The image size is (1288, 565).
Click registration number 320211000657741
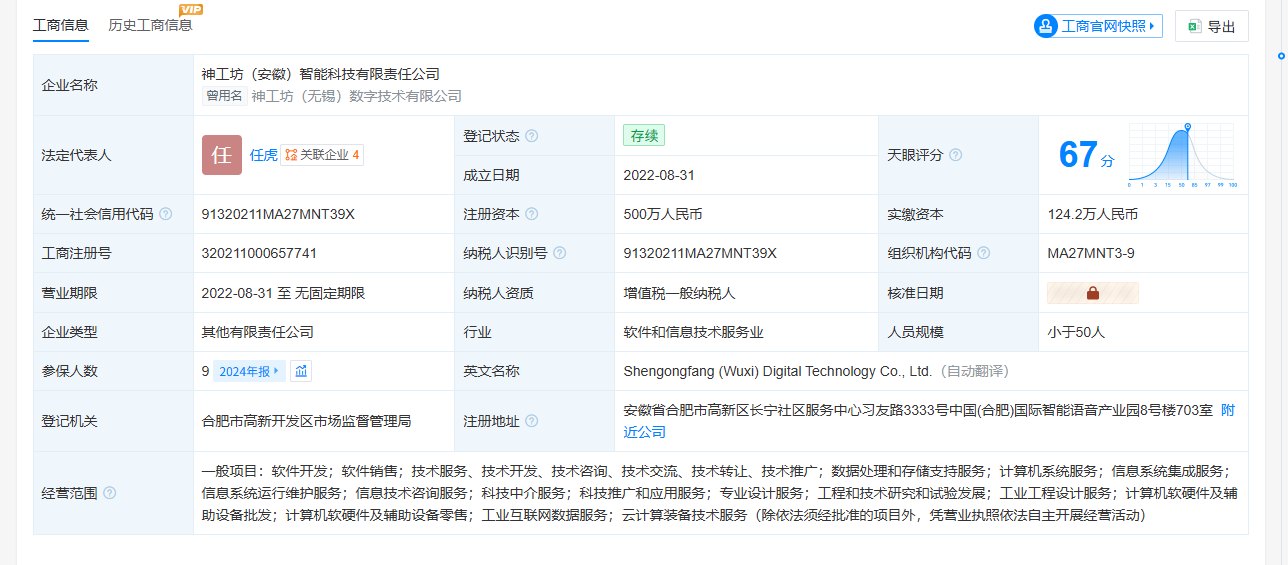point(259,253)
